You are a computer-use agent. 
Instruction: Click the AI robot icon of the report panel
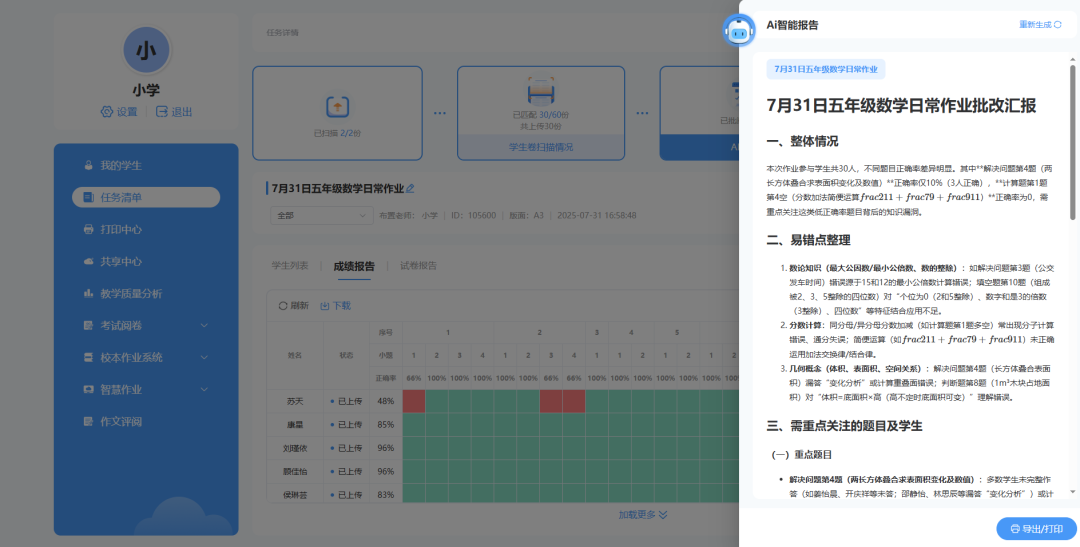click(x=738, y=30)
